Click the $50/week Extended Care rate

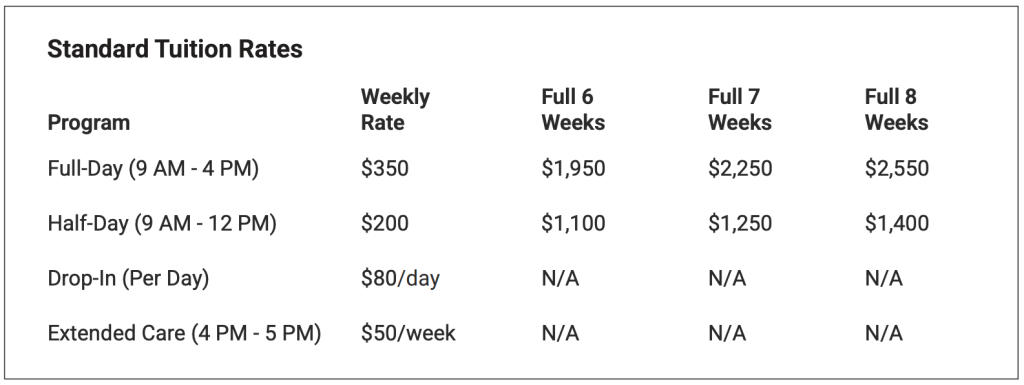pyautogui.click(x=409, y=333)
